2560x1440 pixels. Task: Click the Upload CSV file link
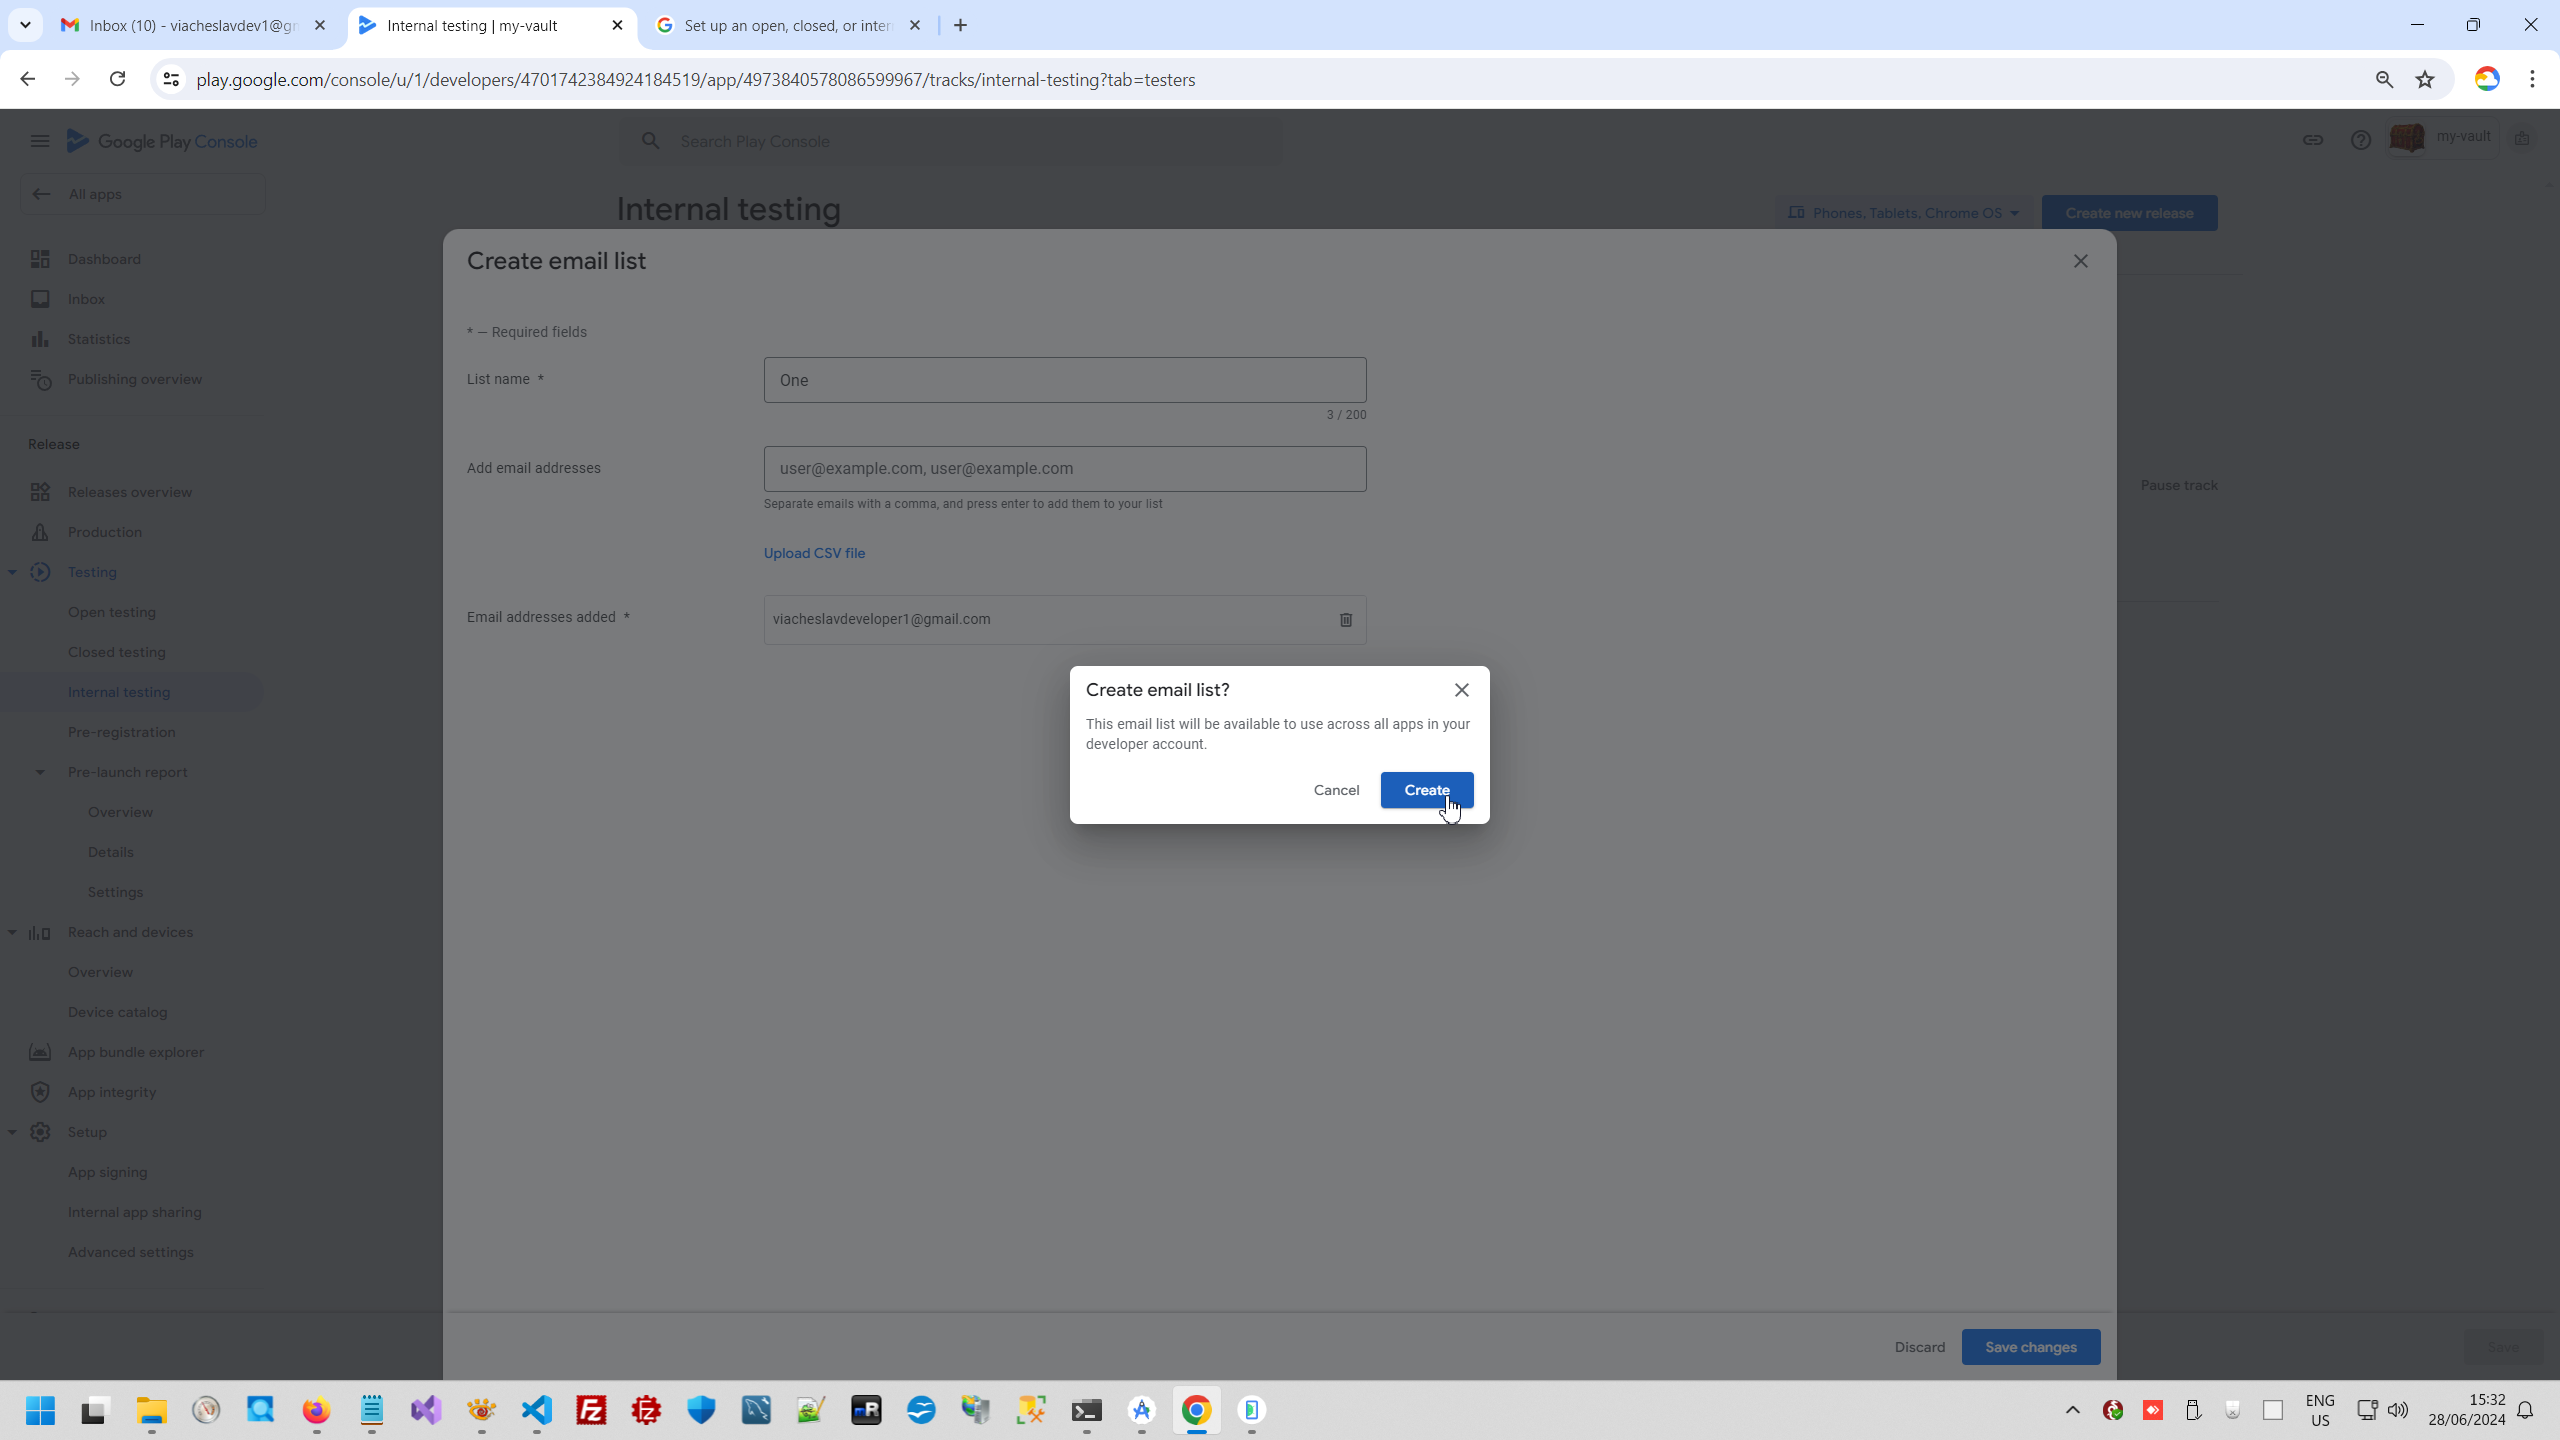[814, 553]
